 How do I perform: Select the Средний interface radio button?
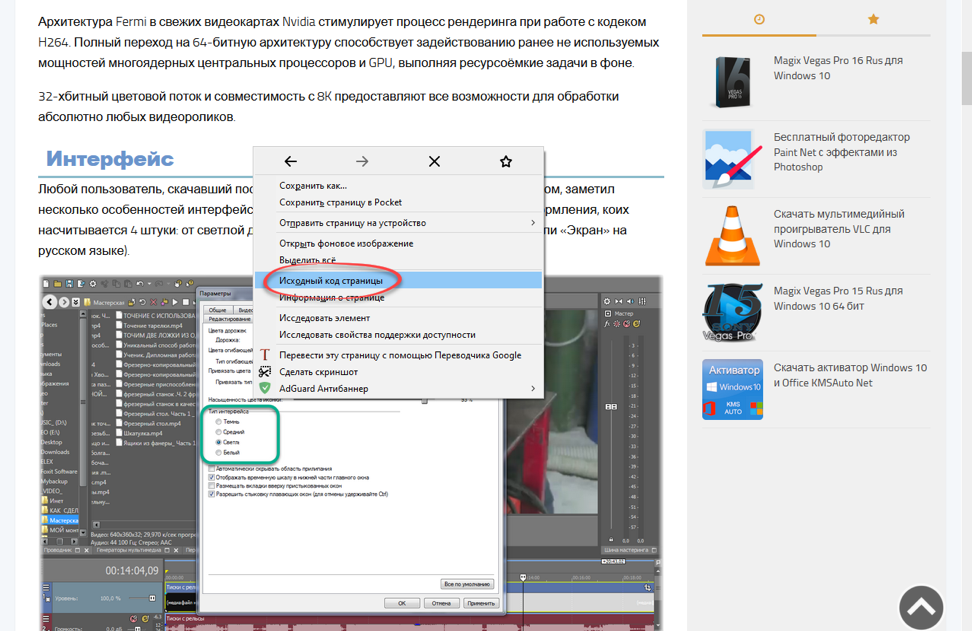tap(218, 431)
